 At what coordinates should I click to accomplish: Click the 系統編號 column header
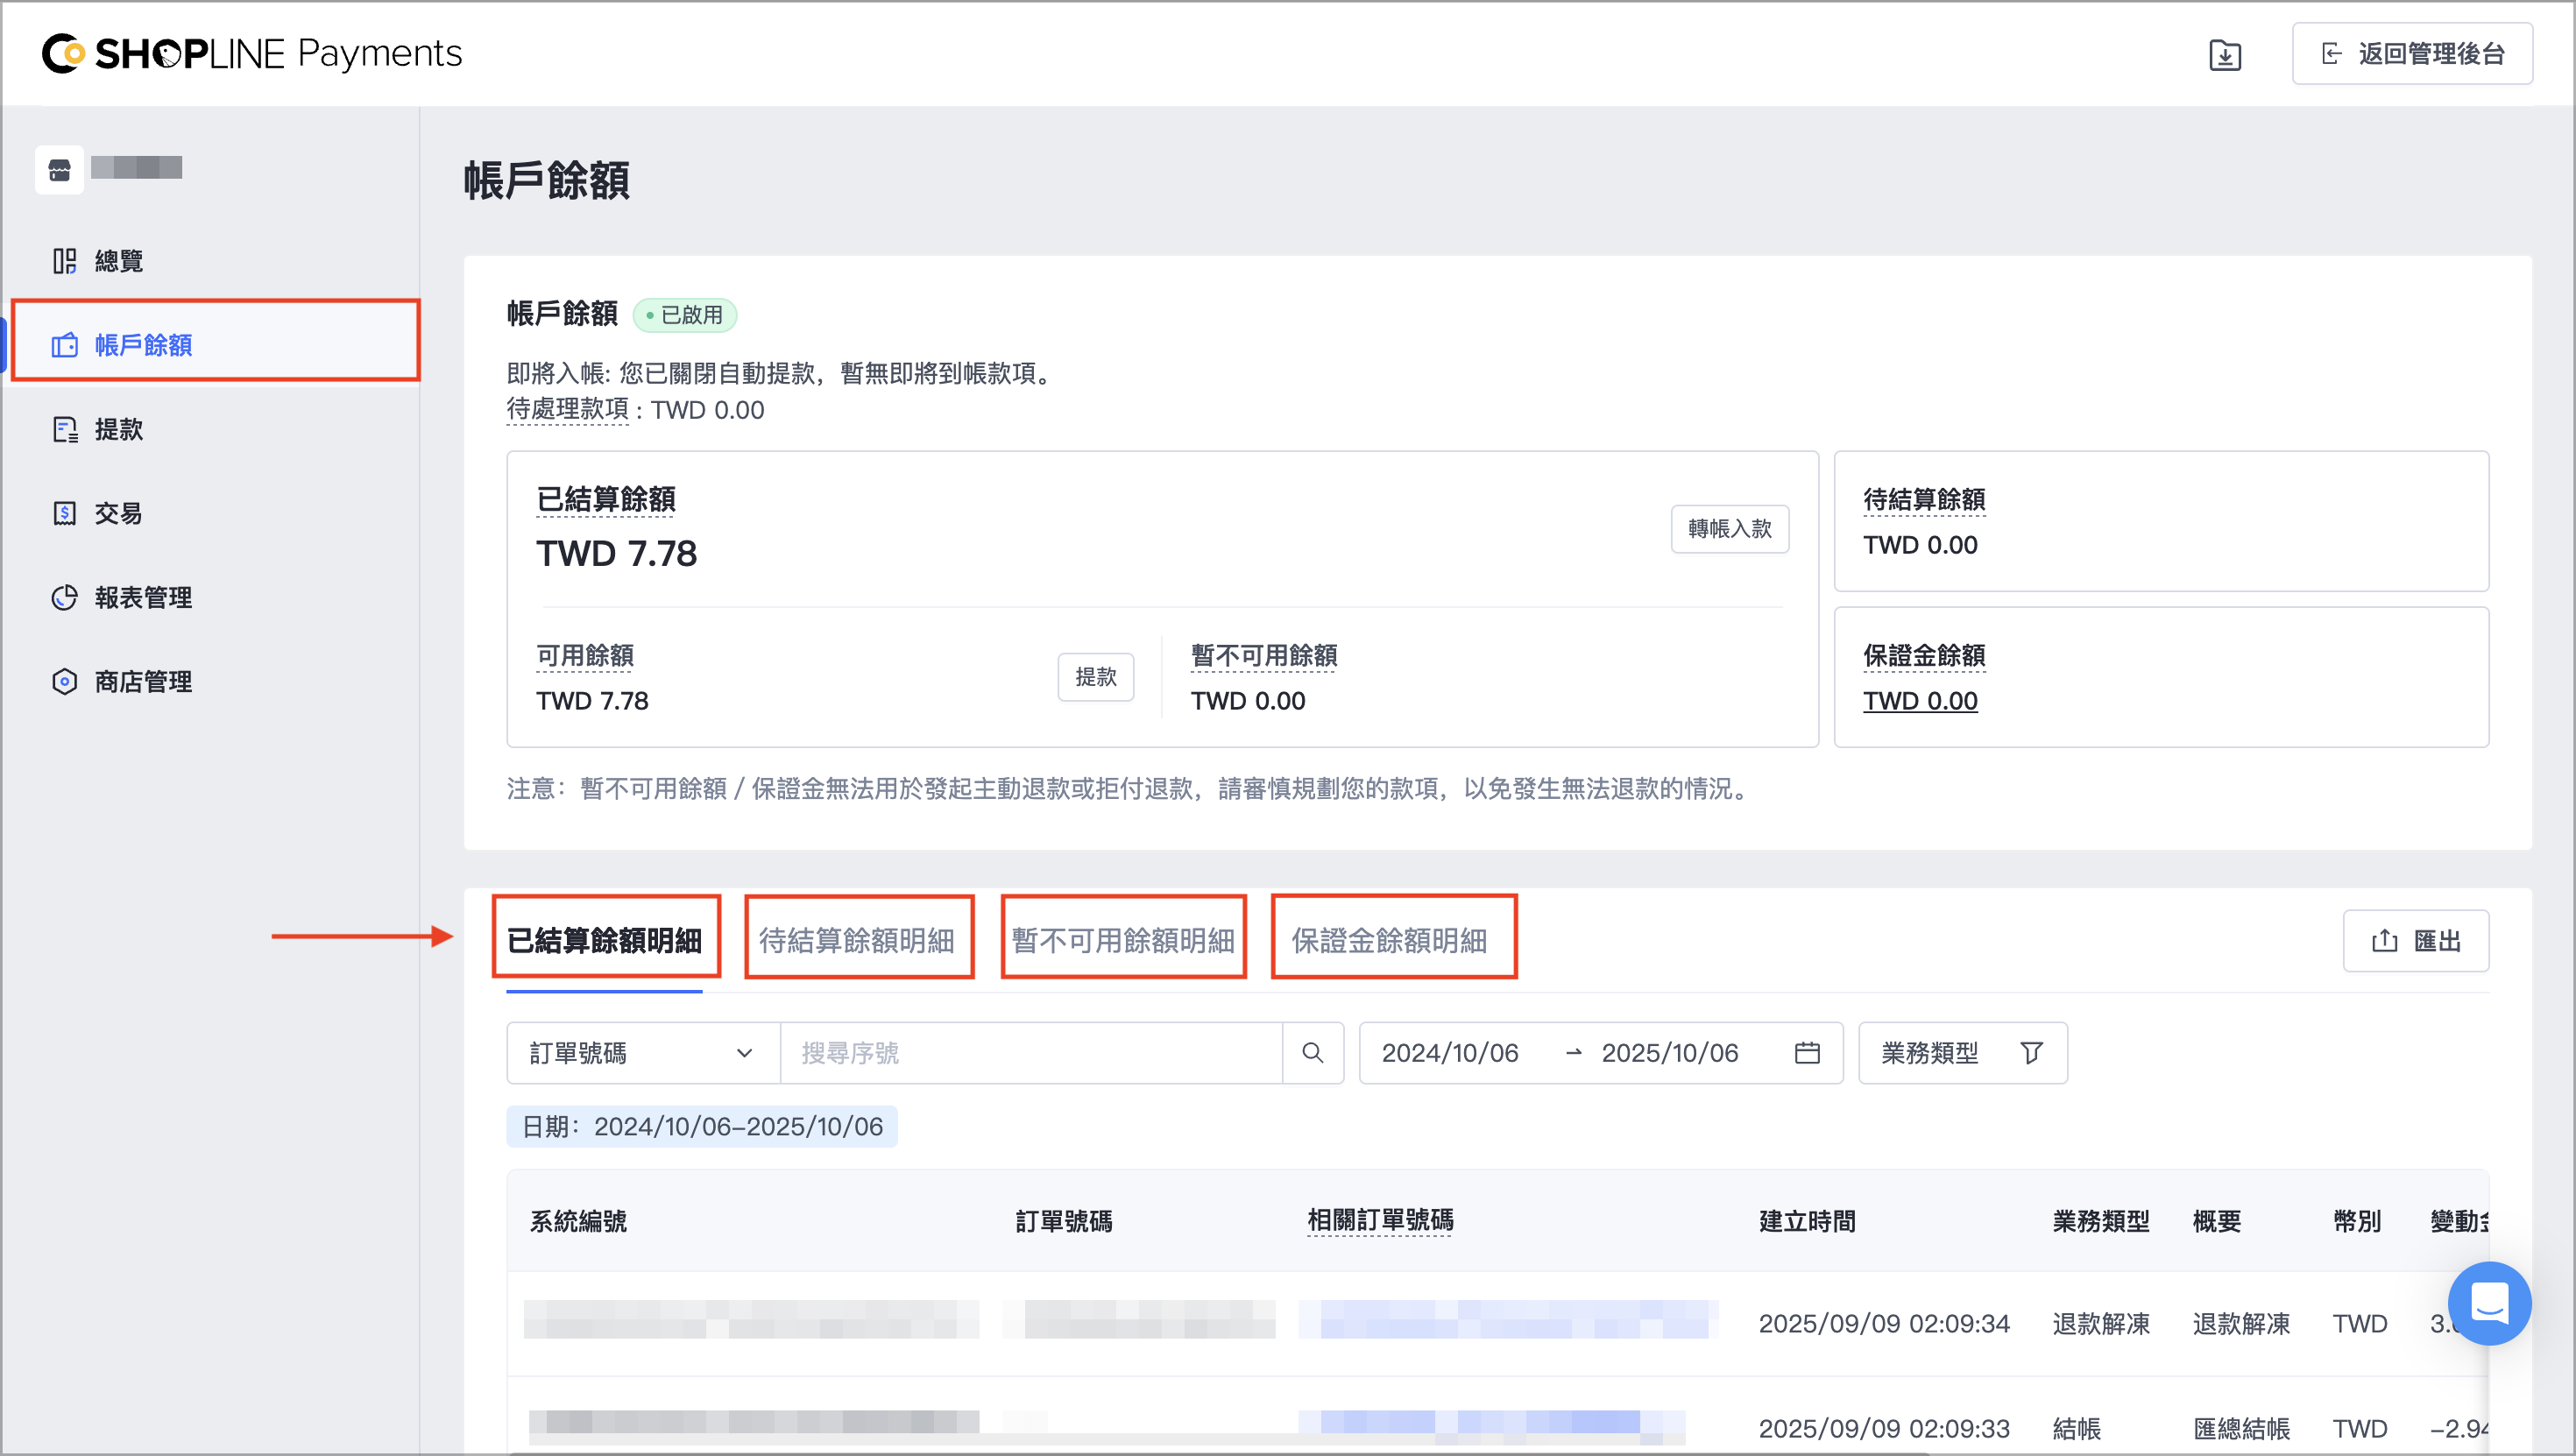tap(577, 1220)
